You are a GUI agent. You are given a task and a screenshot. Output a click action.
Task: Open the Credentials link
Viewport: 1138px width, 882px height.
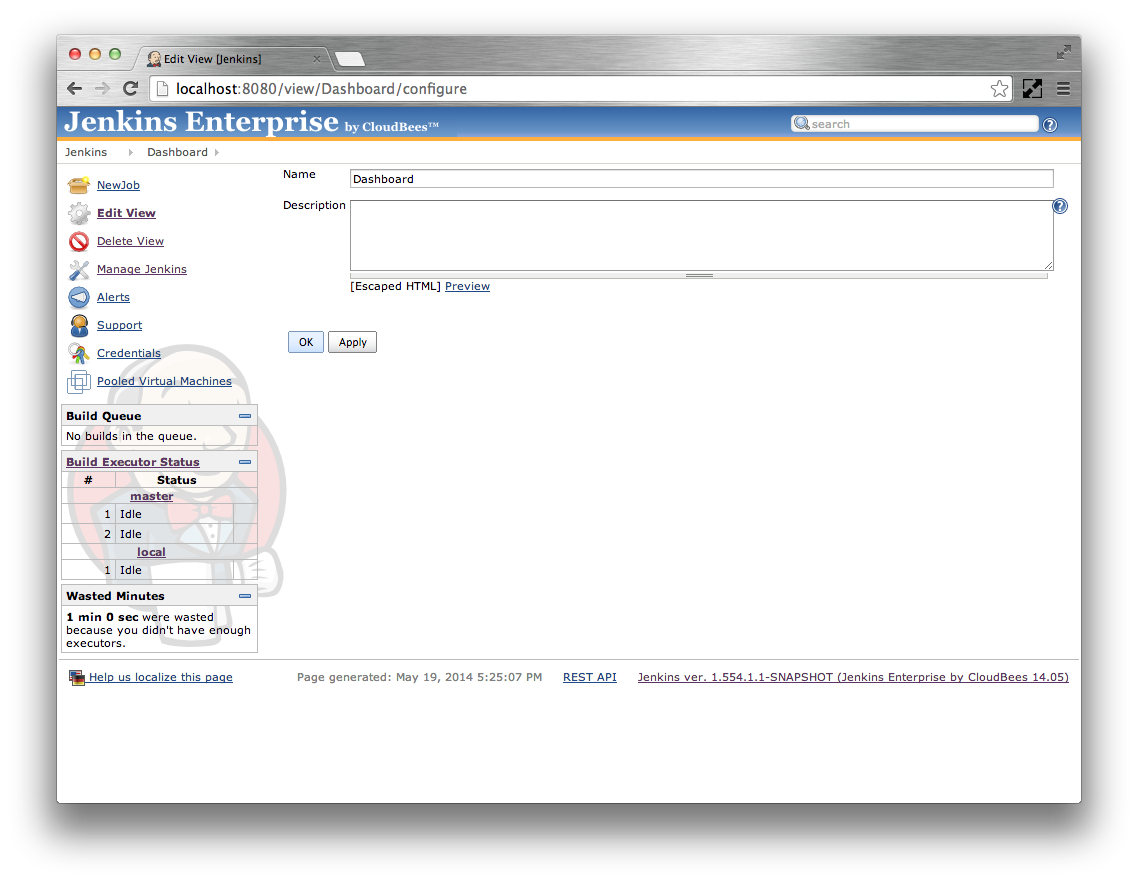coord(128,354)
